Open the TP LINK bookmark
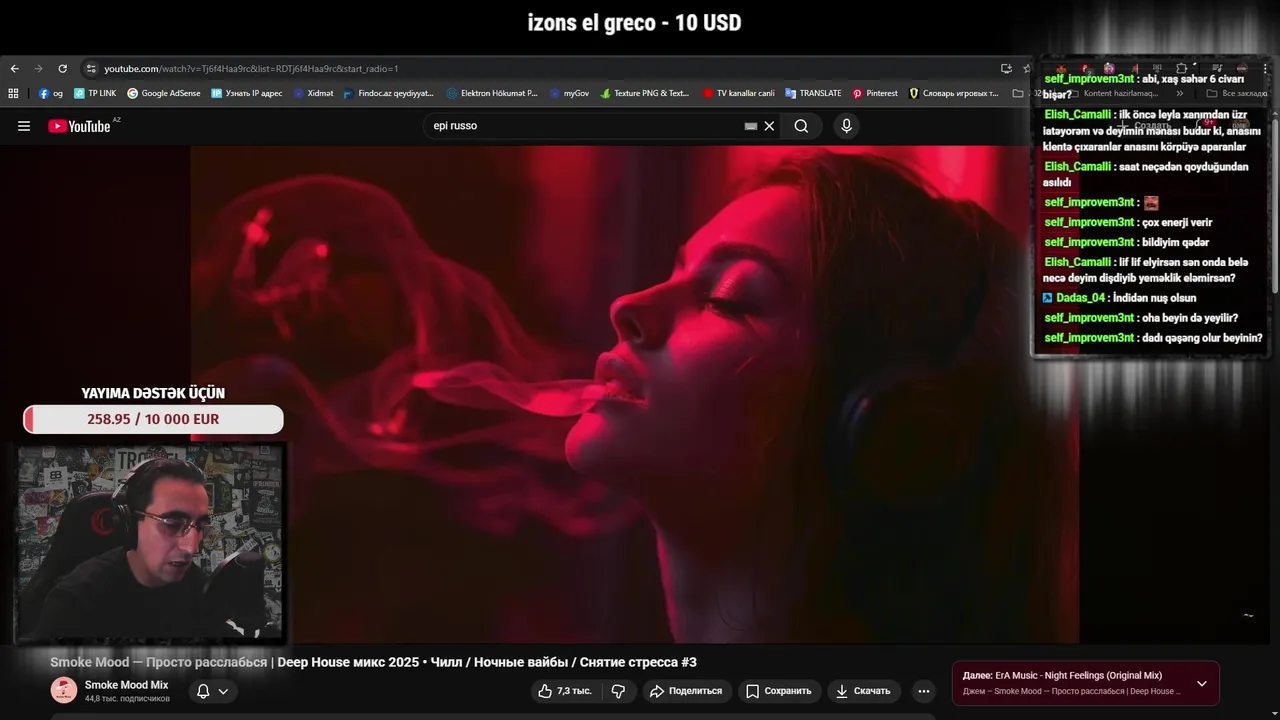Screen dimensions: 1280x720 95,93
